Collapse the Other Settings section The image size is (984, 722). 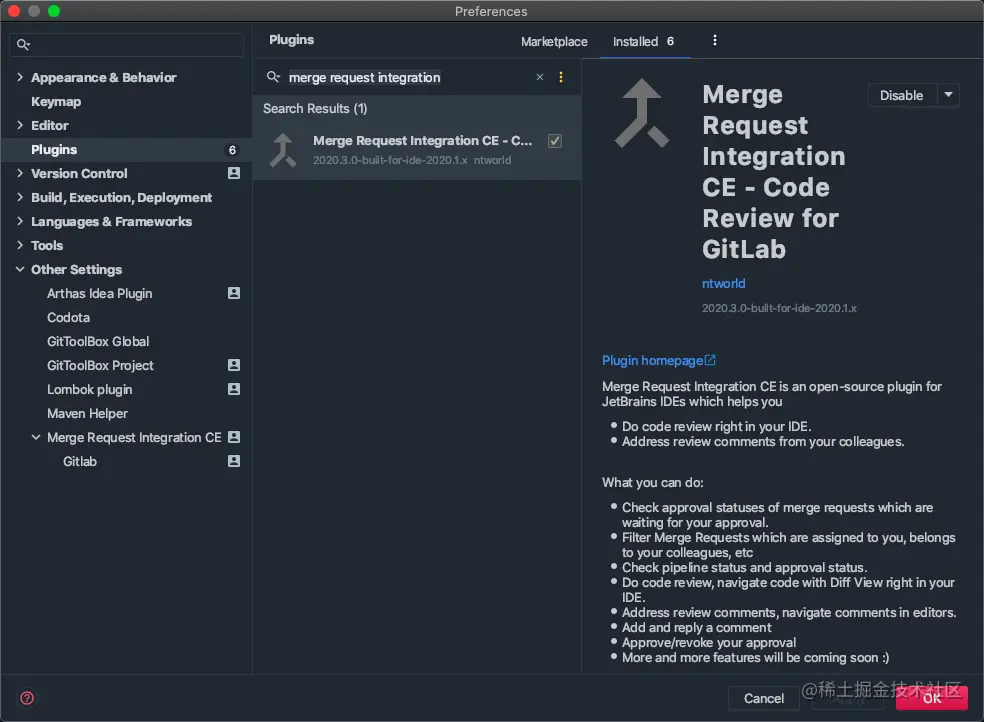click(x=19, y=269)
